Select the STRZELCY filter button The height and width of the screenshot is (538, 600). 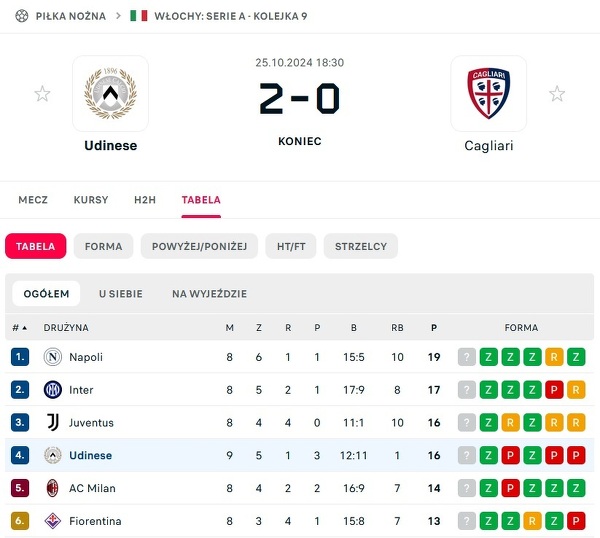[x=361, y=246]
